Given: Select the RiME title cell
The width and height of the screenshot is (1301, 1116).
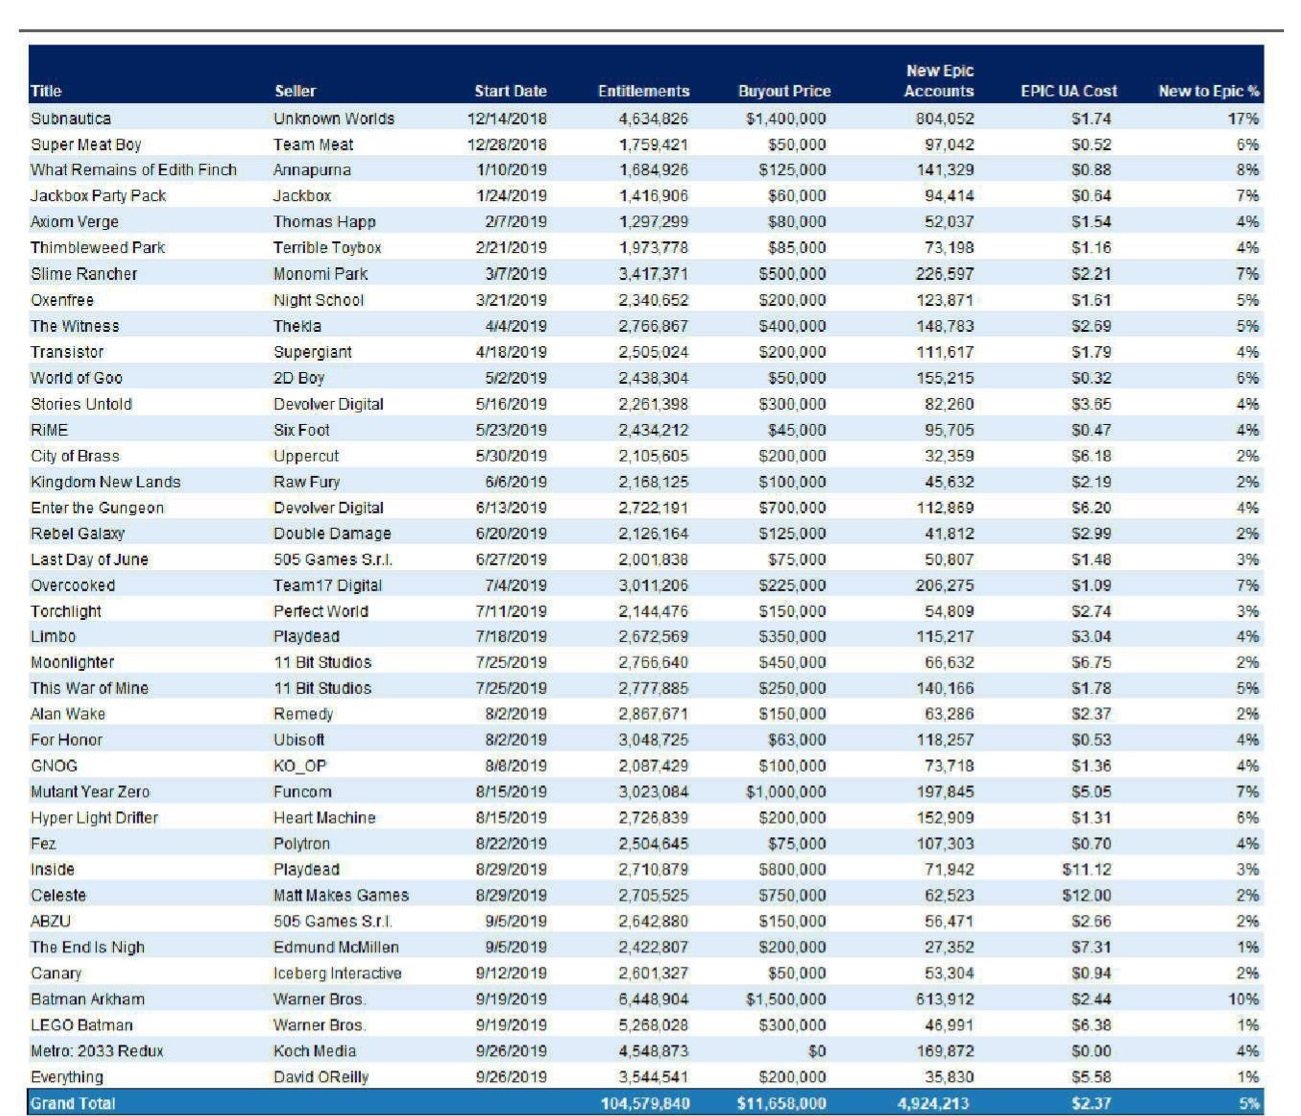Looking at the screenshot, I should [49, 430].
